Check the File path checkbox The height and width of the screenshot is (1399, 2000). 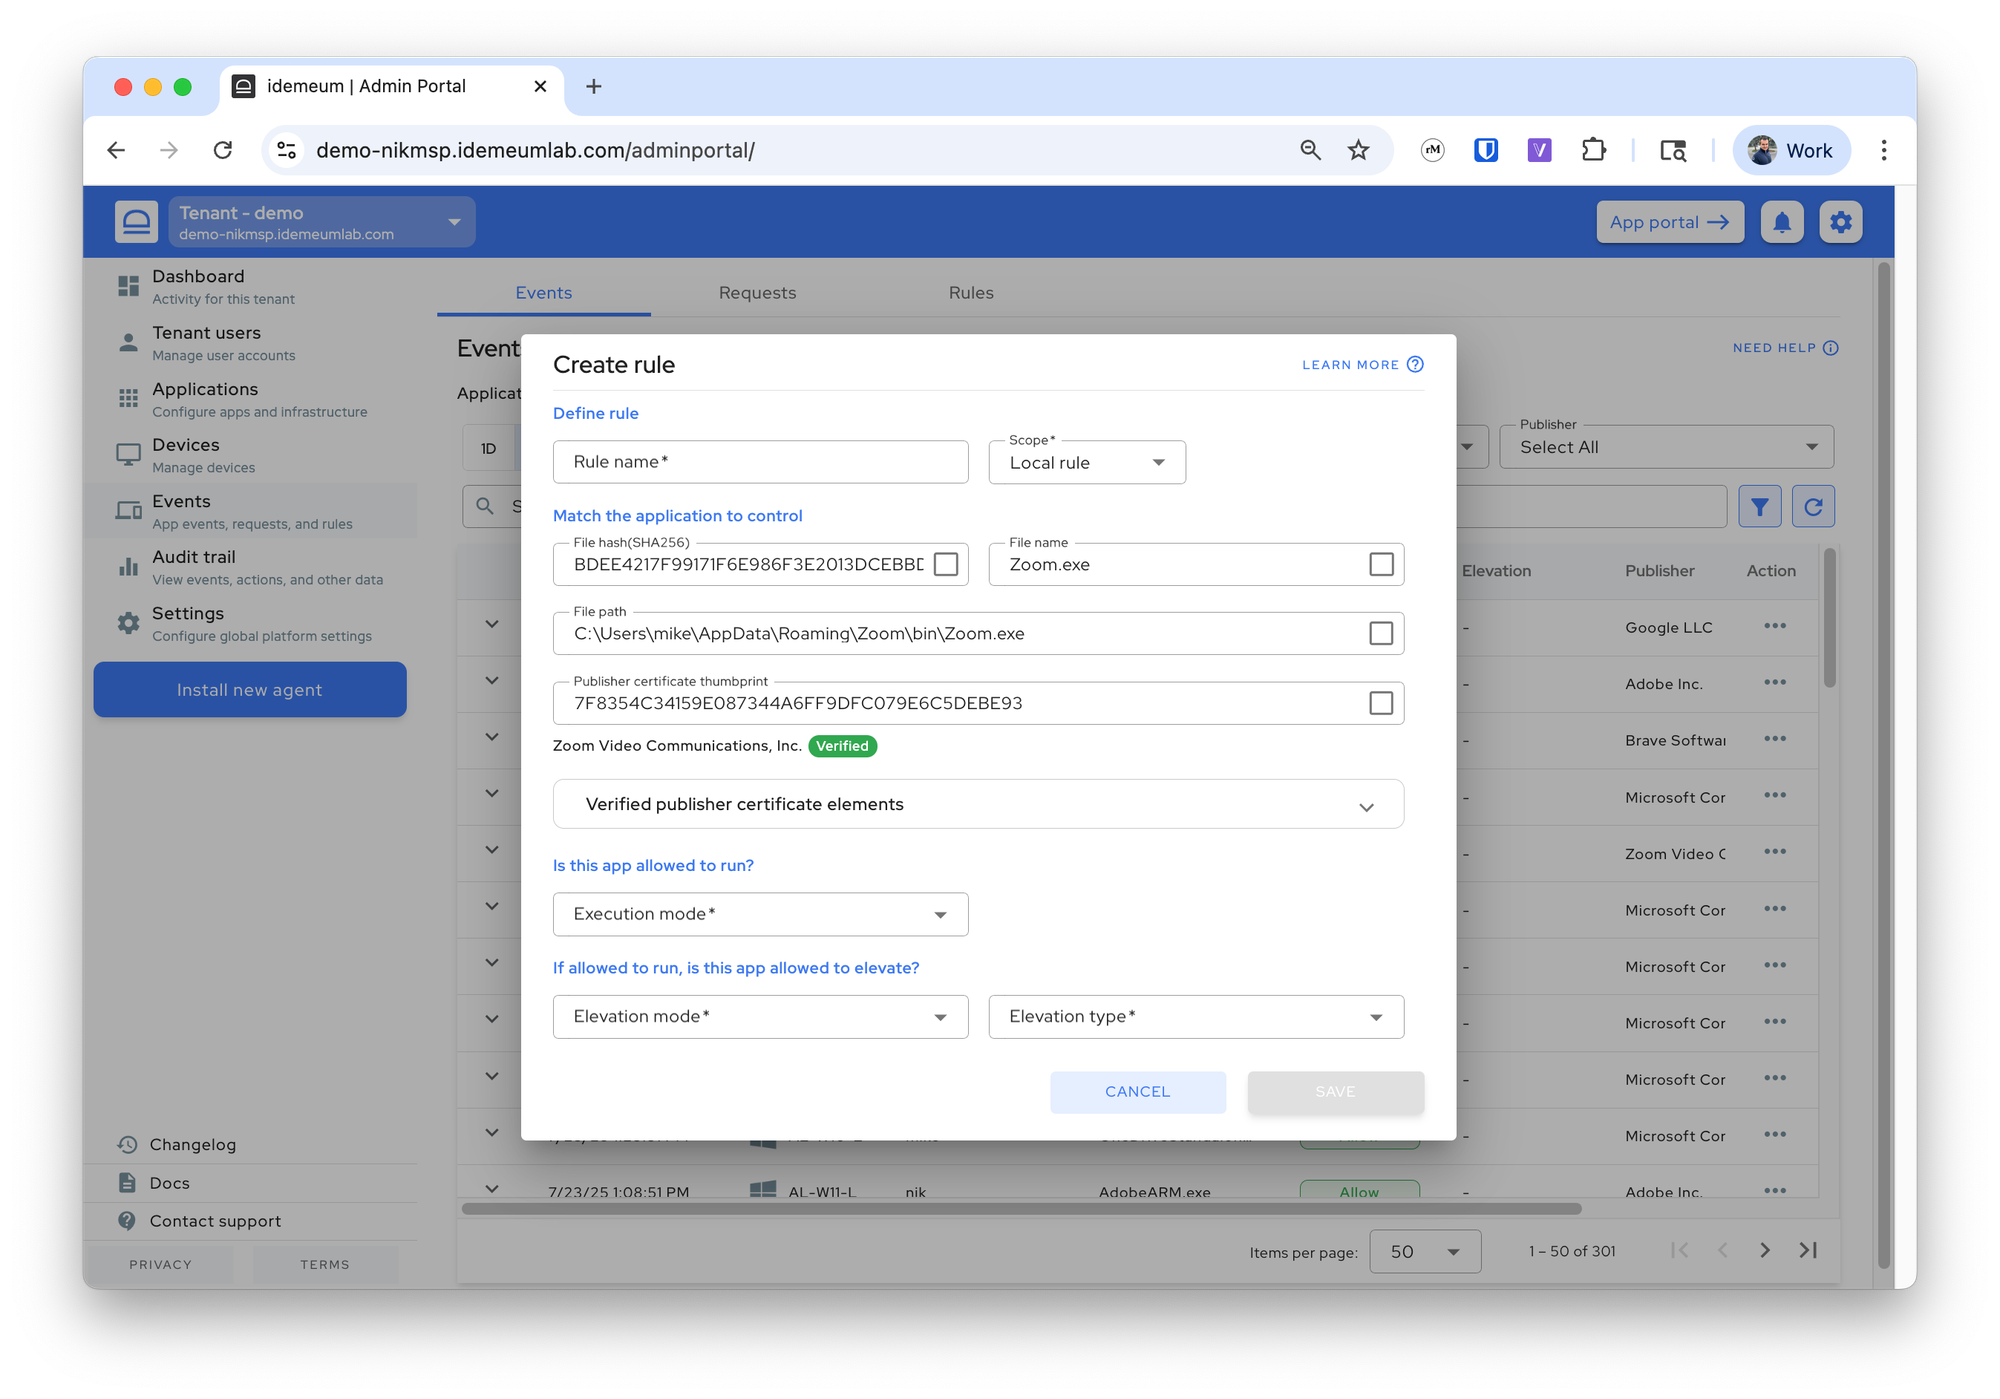[1381, 633]
